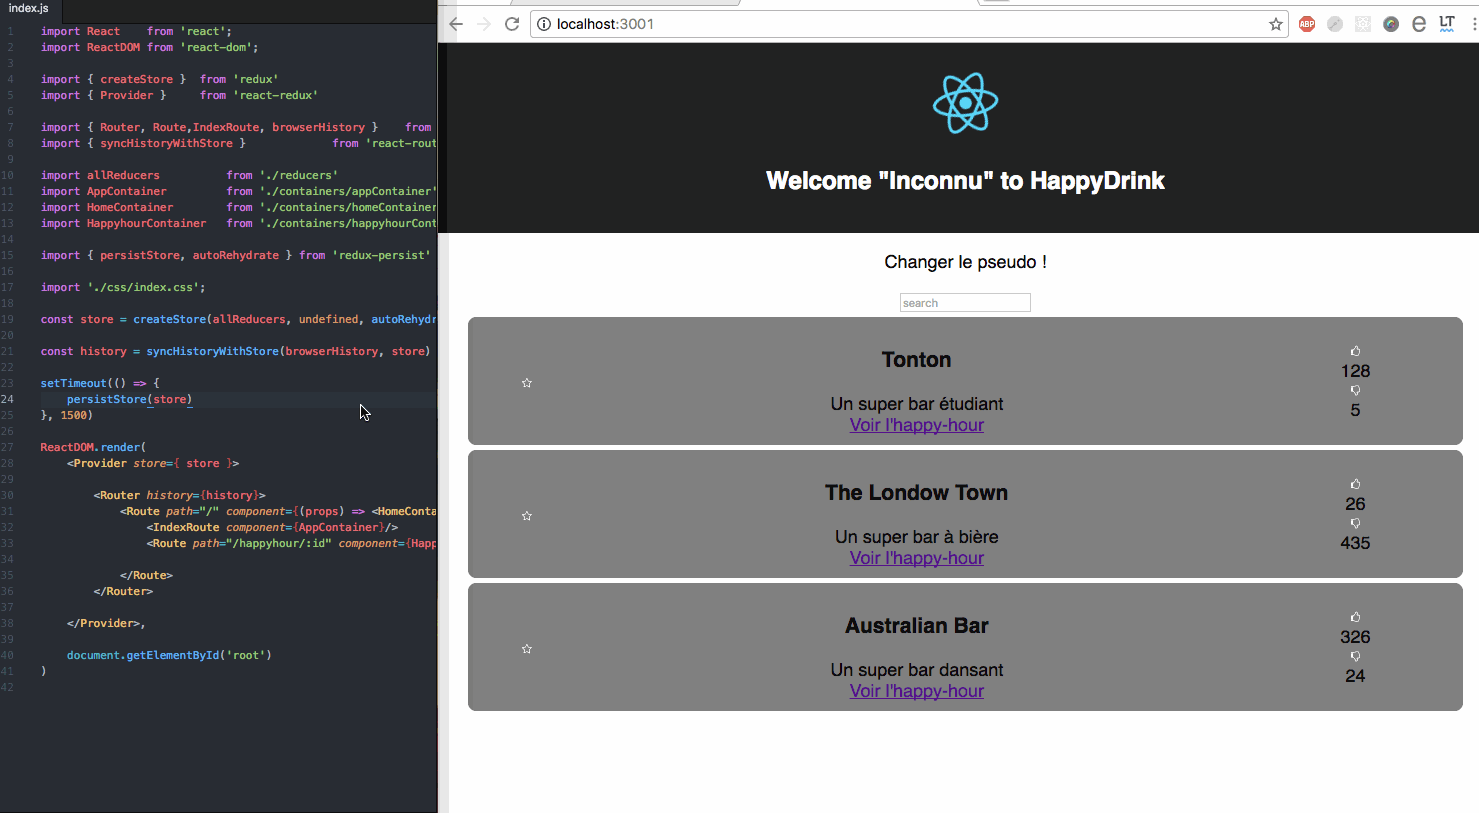Like the Australian Bar
1479x813 pixels.
pos(1355,617)
